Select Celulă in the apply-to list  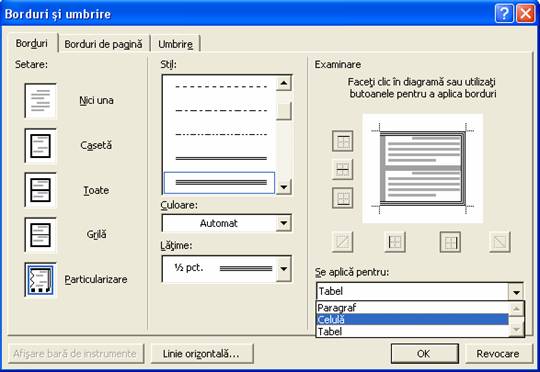coord(413,320)
